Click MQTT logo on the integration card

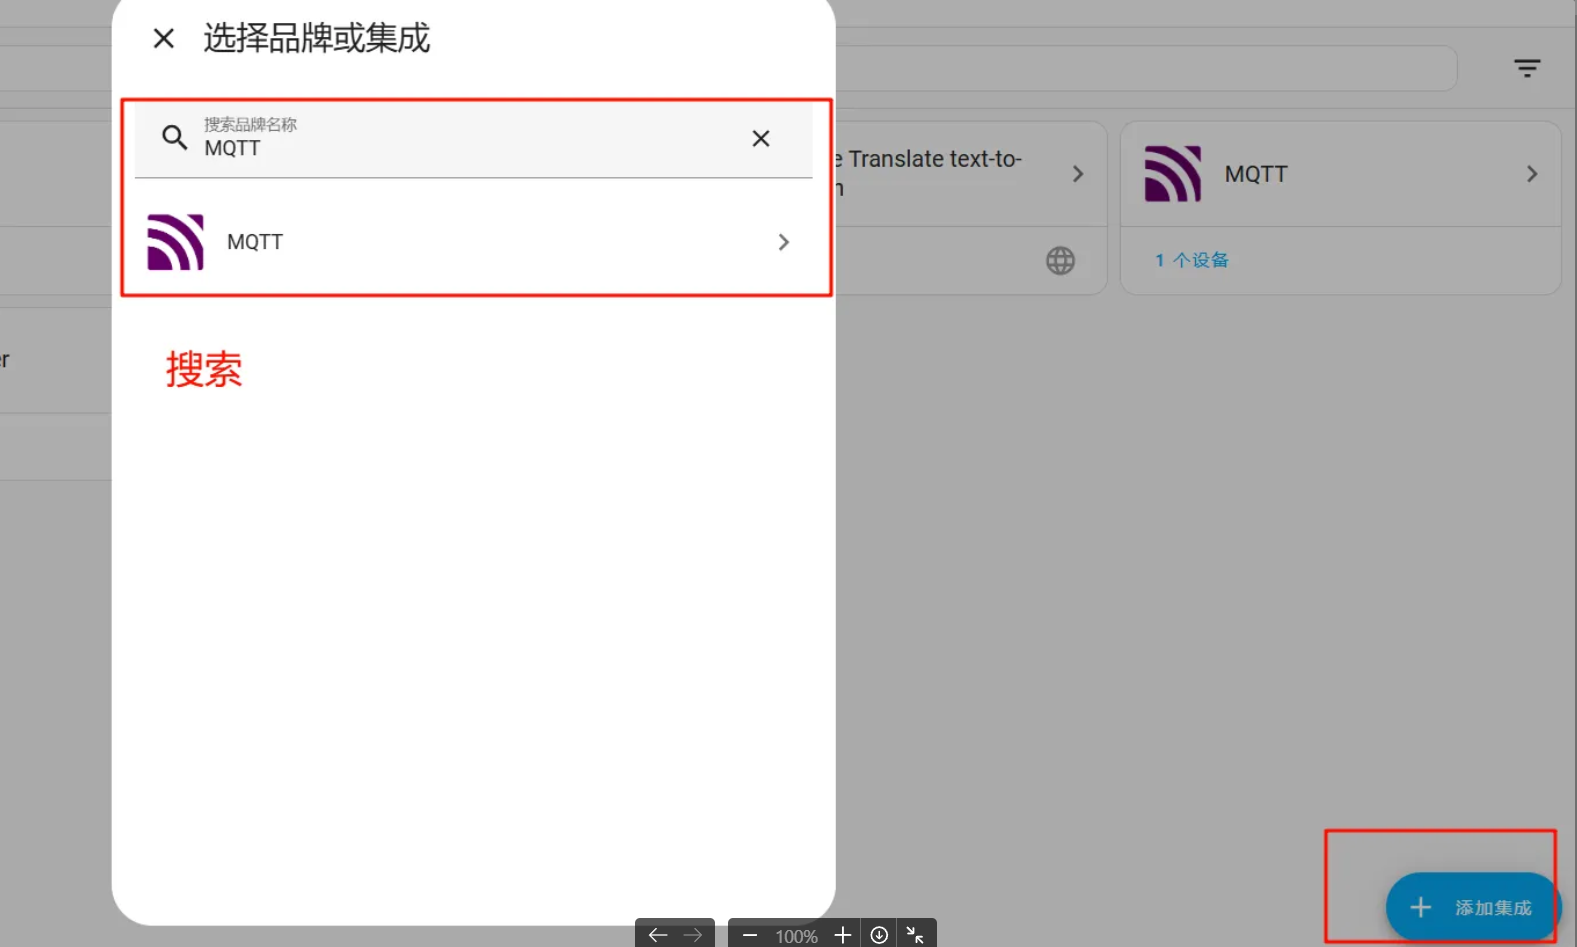(1173, 174)
